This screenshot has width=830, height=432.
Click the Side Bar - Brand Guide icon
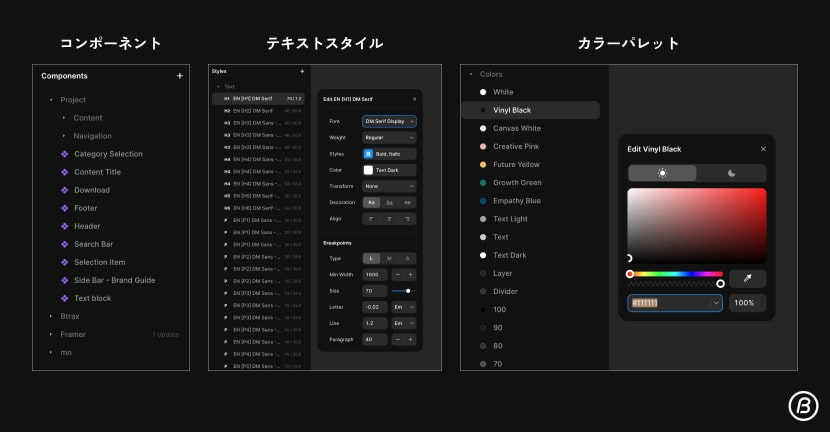point(65,280)
